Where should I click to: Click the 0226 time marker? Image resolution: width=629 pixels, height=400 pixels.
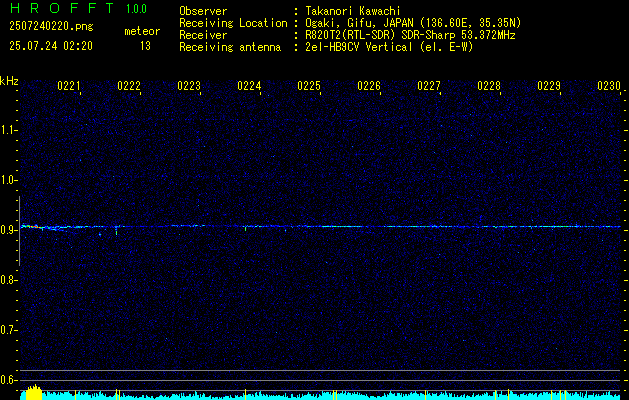click(x=369, y=86)
